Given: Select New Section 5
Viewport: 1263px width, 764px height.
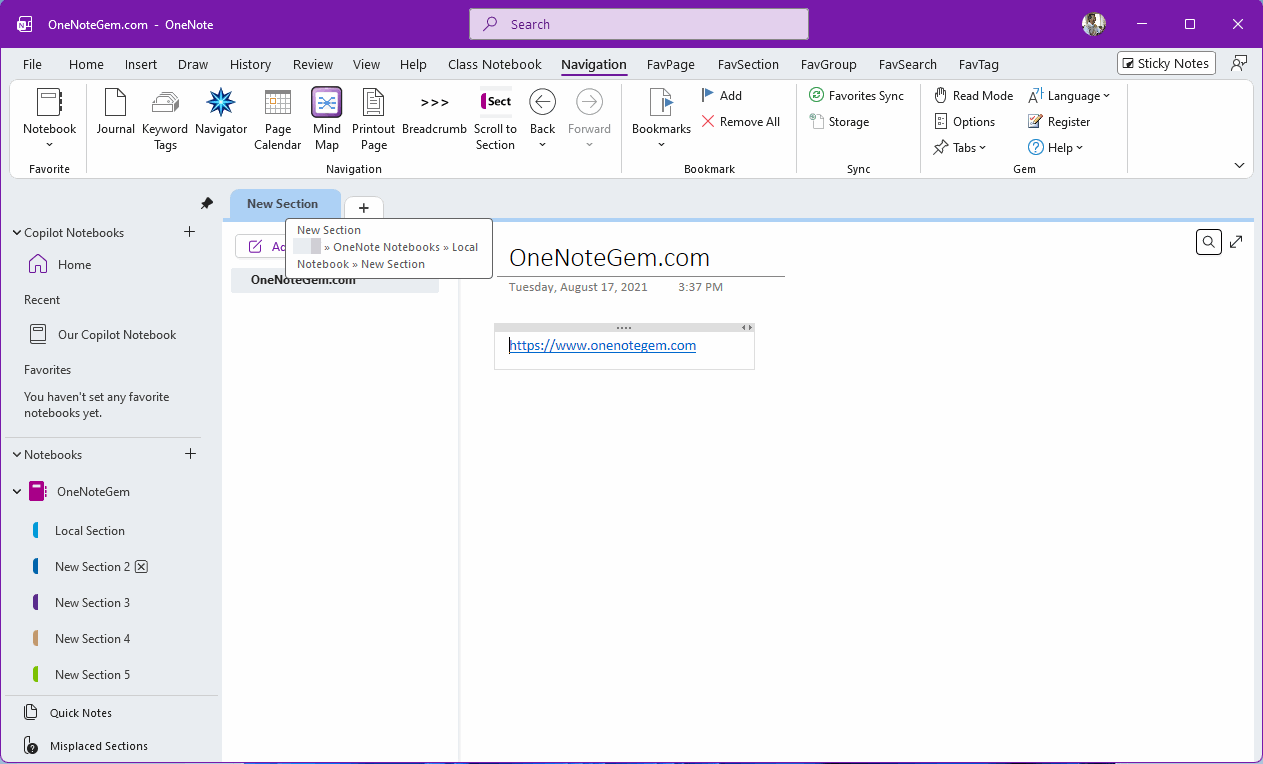Looking at the screenshot, I should pyautogui.click(x=92, y=675).
